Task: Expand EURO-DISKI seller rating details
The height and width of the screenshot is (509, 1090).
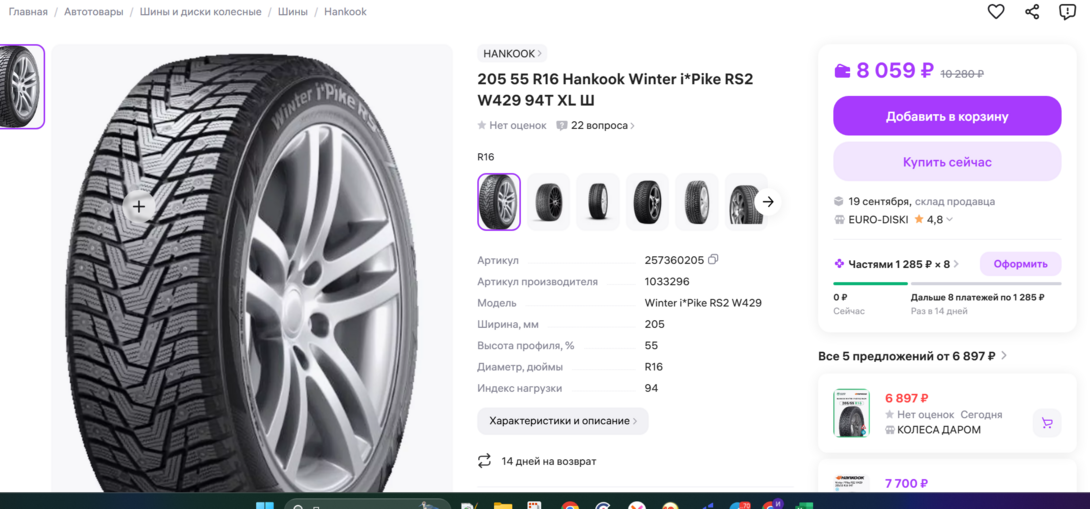Action: tap(949, 220)
